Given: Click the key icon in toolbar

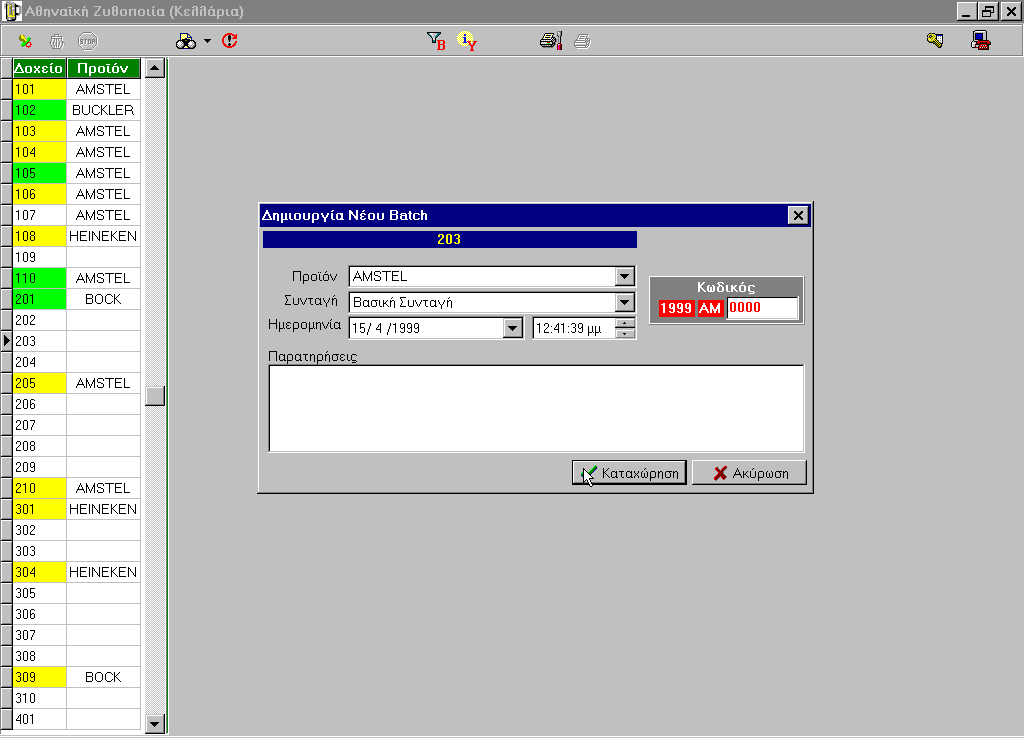Looking at the screenshot, I should click(x=935, y=41).
